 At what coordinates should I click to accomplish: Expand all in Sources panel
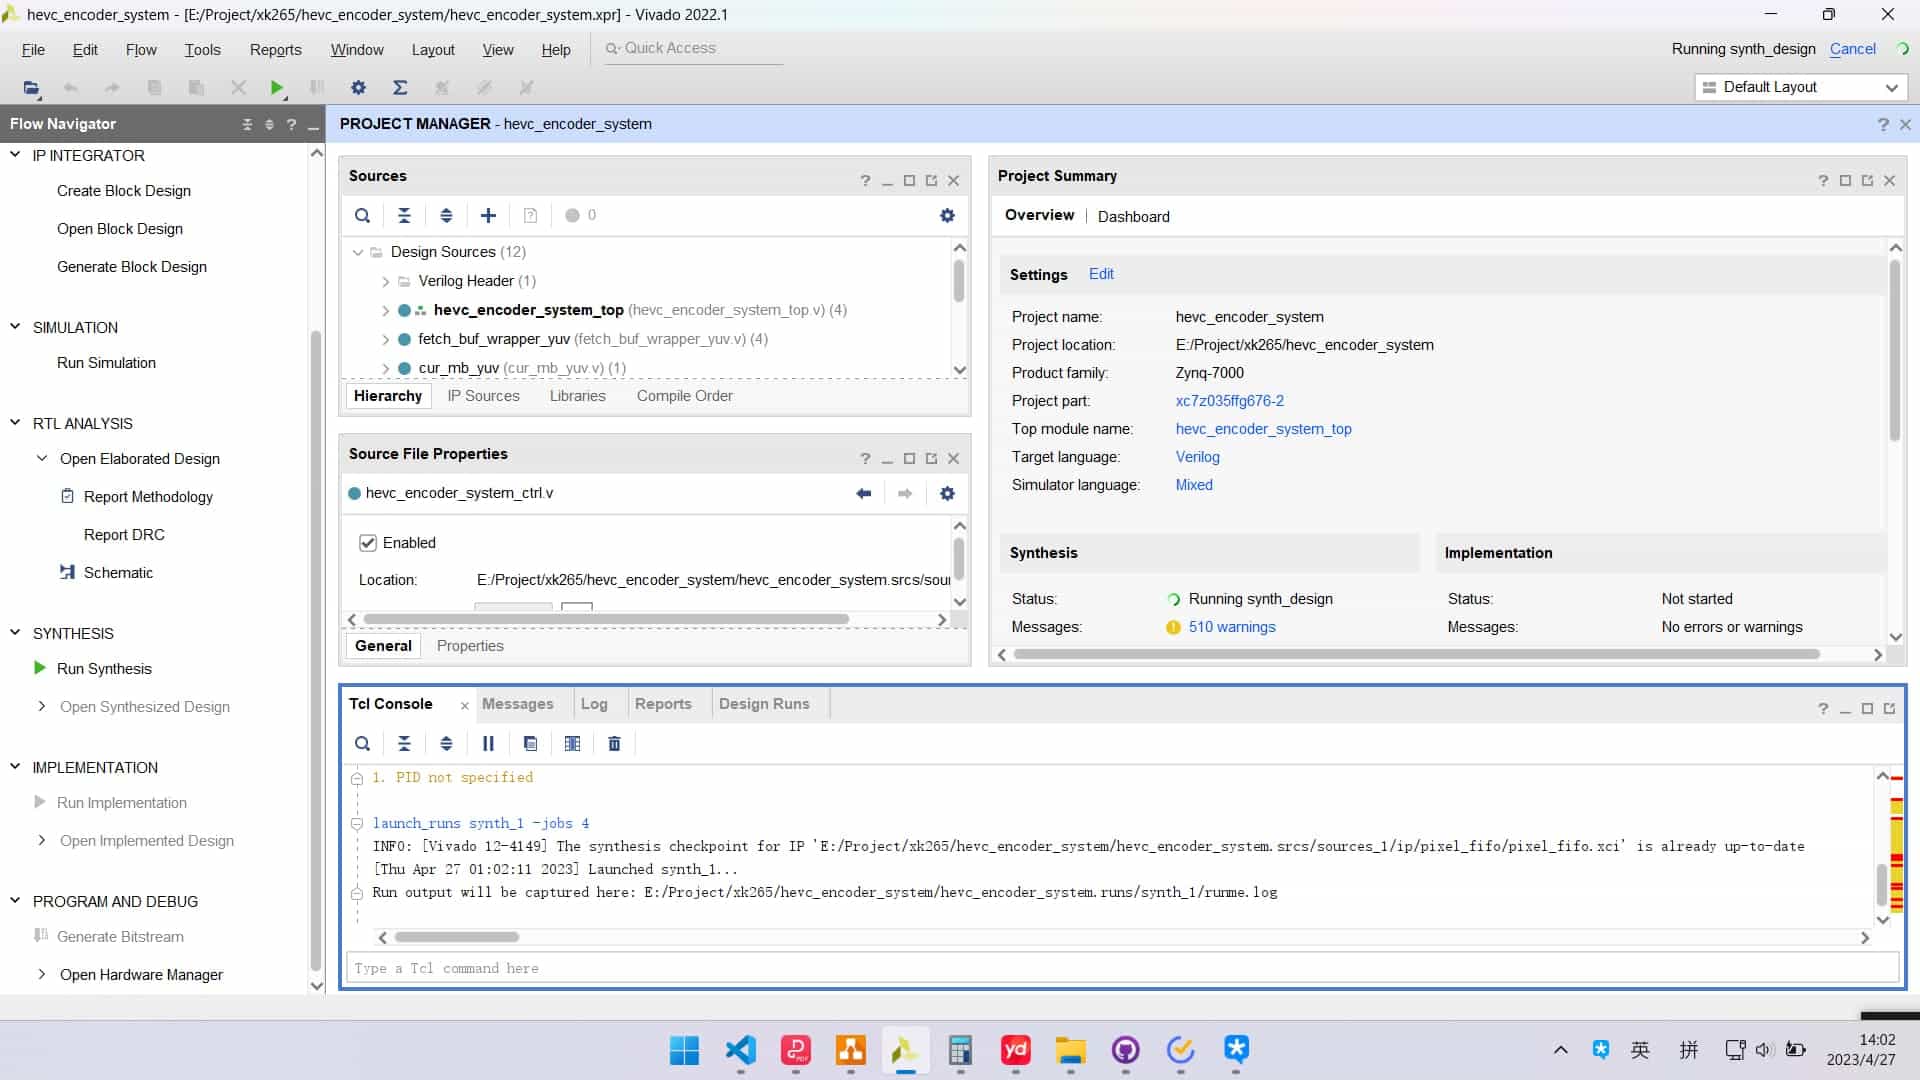click(446, 216)
